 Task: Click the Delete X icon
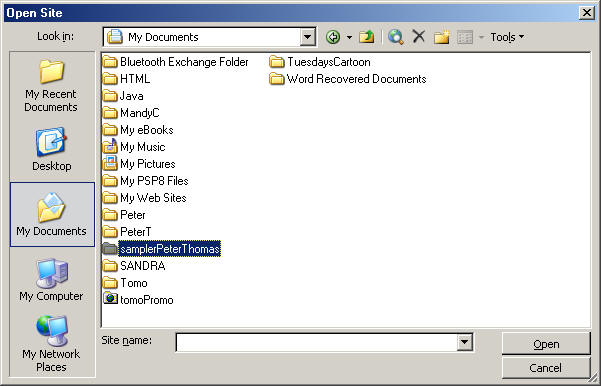(419, 37)
